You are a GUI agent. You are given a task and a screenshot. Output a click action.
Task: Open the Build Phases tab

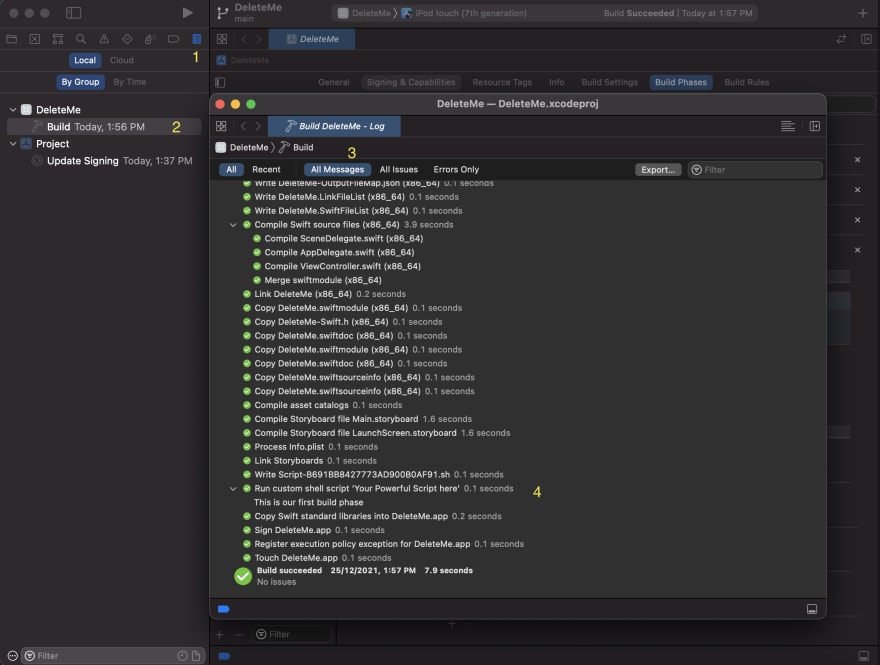681,82
